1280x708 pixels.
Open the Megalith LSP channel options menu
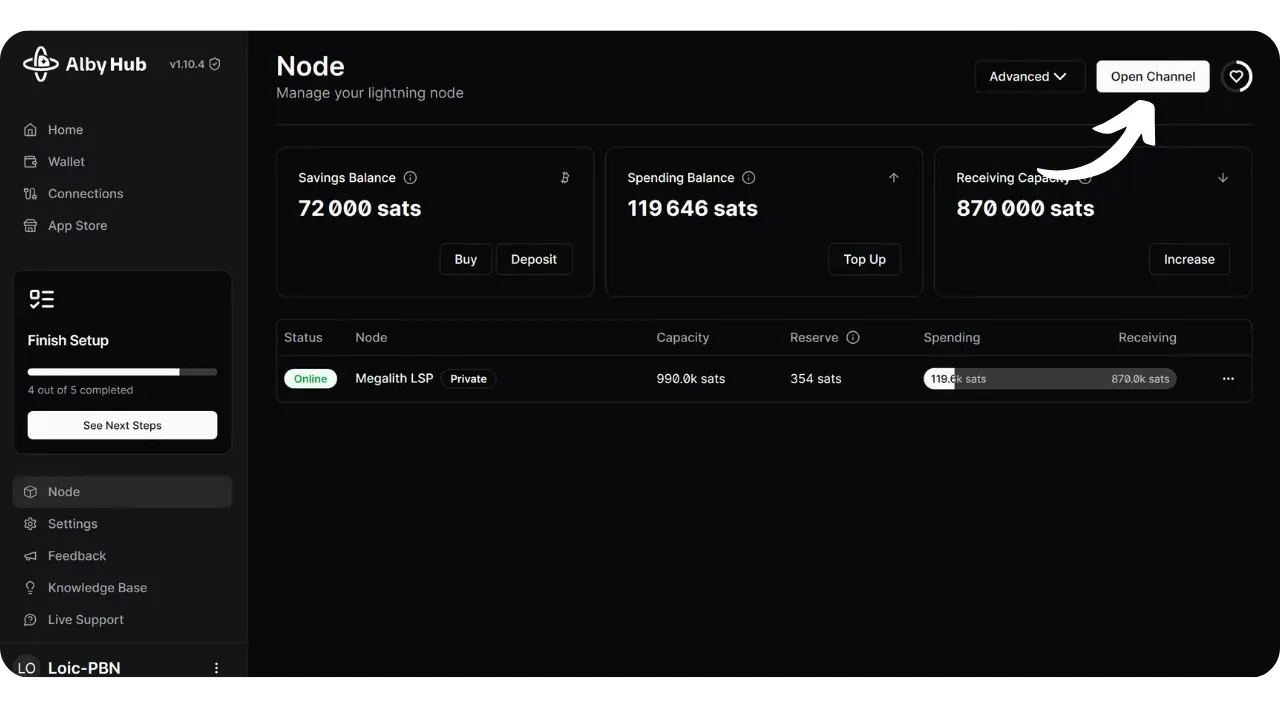point(1228,379)
